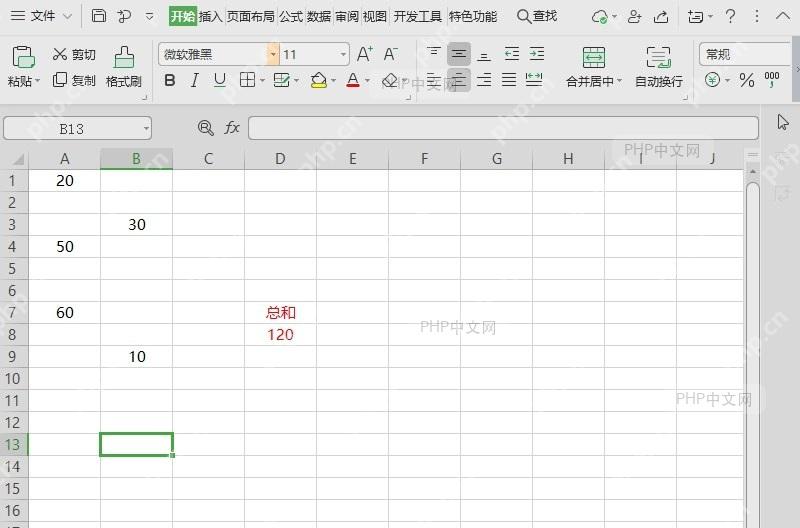Click the 合并居中 merge icon
This screenshot has width=800, height=528.
(593, 58)
